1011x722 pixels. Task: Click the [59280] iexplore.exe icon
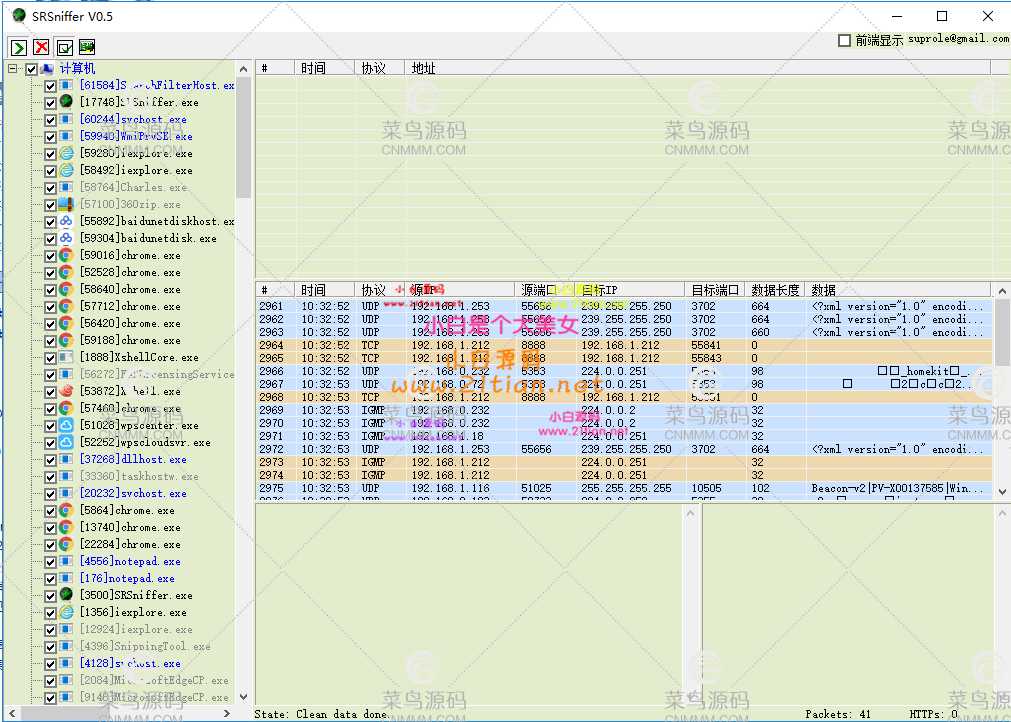click(x=66, y=153)
